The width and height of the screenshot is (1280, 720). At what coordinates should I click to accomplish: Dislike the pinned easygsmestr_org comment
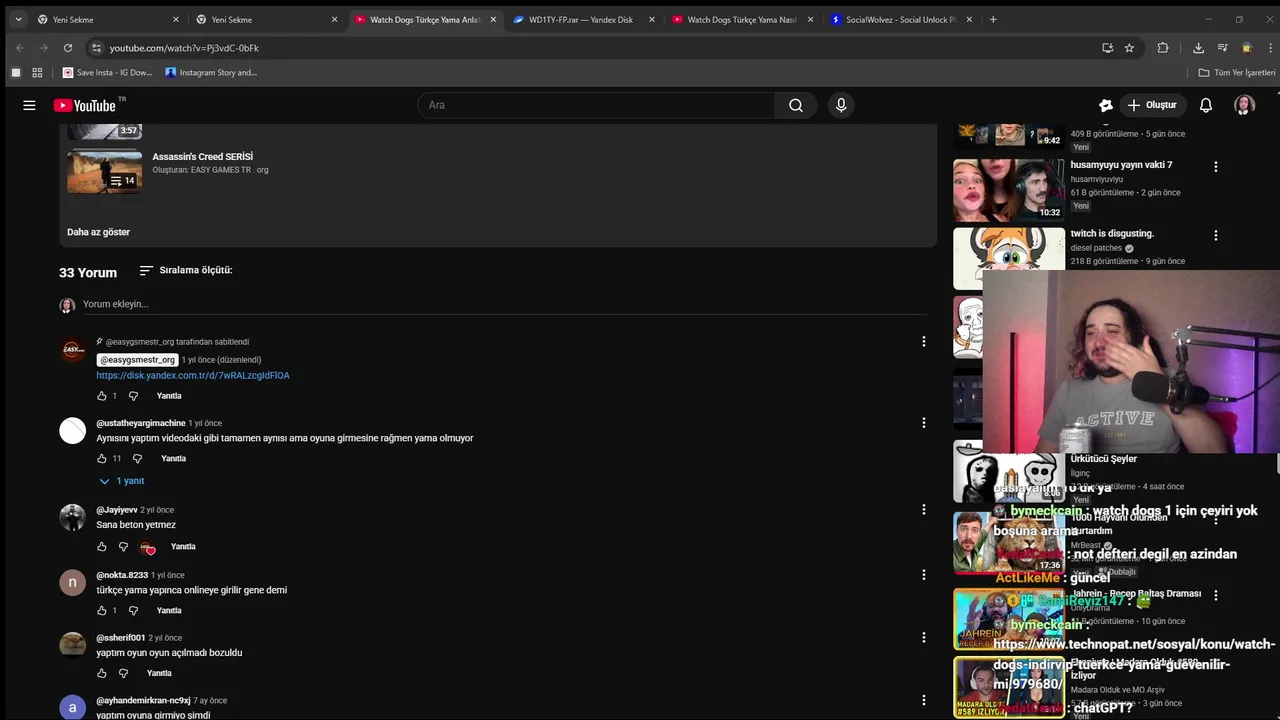coord(133,396)
